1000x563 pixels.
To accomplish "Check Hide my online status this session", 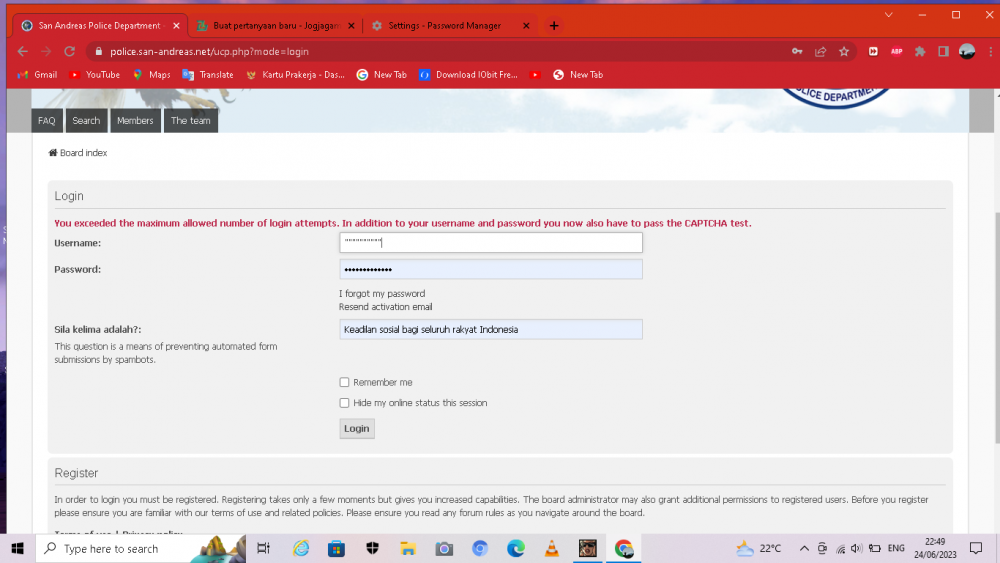I will 344,403.
